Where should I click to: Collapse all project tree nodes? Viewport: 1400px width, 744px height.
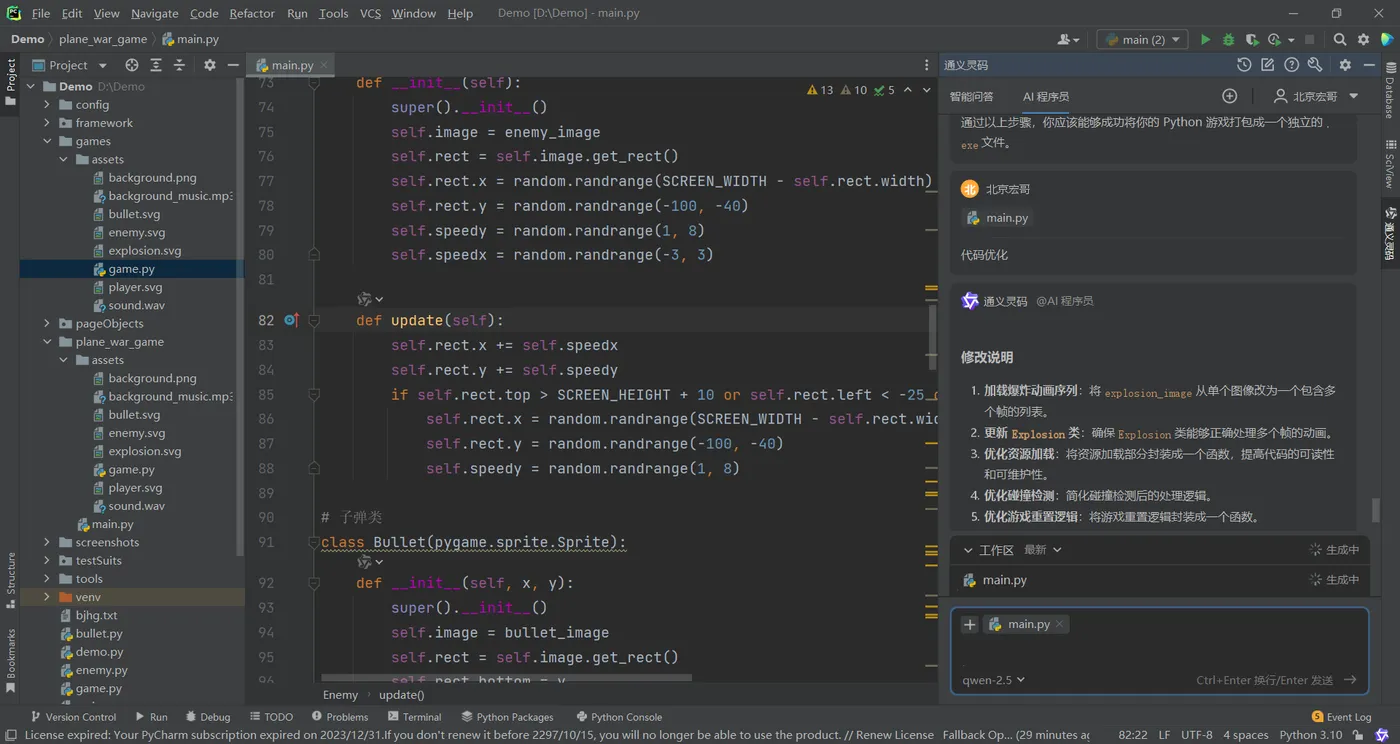point(179,65)
